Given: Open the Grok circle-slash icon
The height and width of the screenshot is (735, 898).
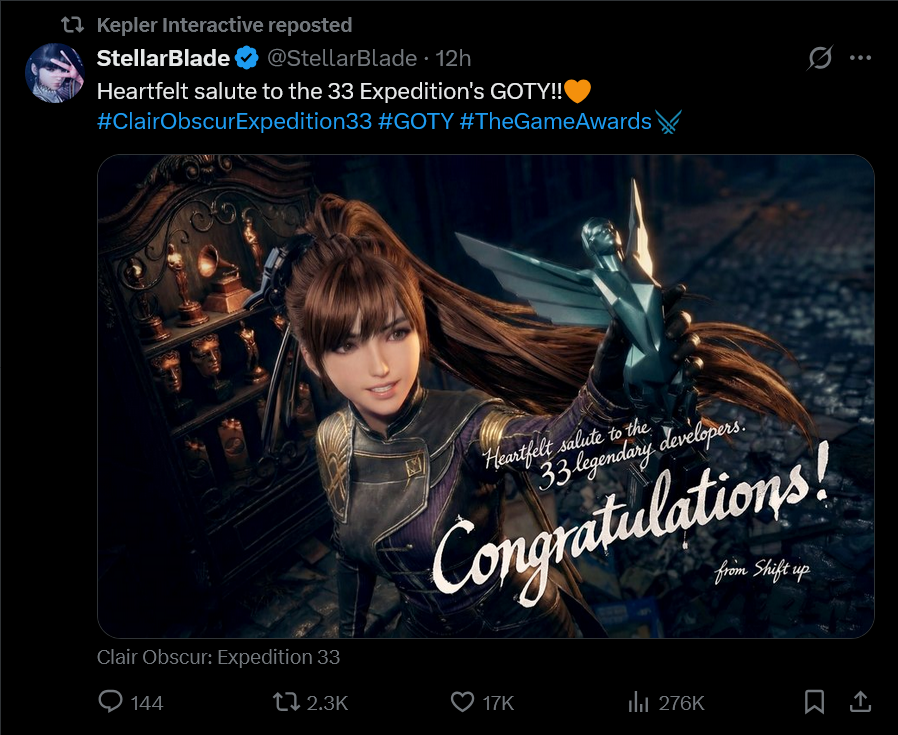Looking at the screenshot, I should (820, 59).
